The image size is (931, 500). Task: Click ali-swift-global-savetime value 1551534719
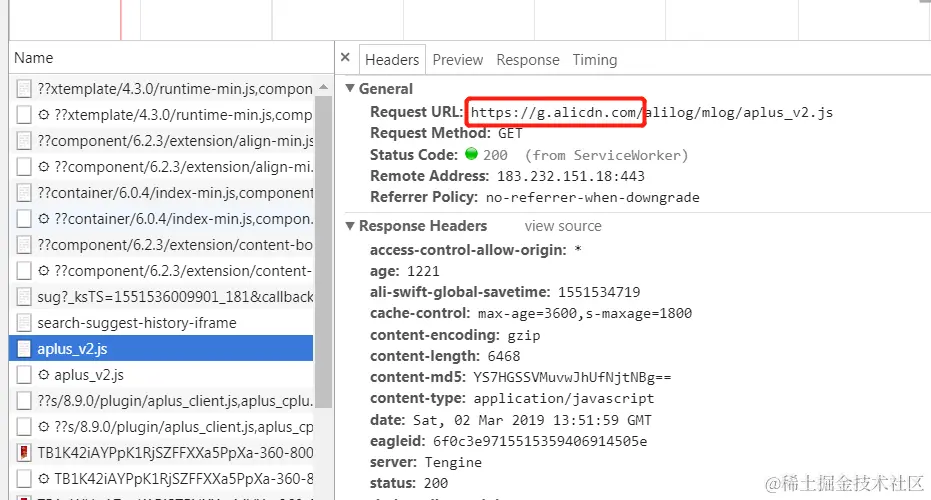[599, 292]
